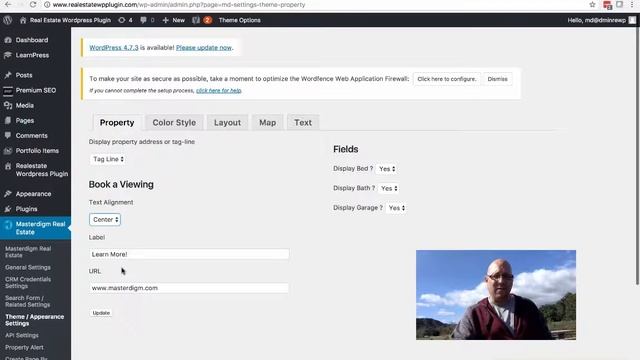Click the Plugins icon in sidebar

point(8,209)
